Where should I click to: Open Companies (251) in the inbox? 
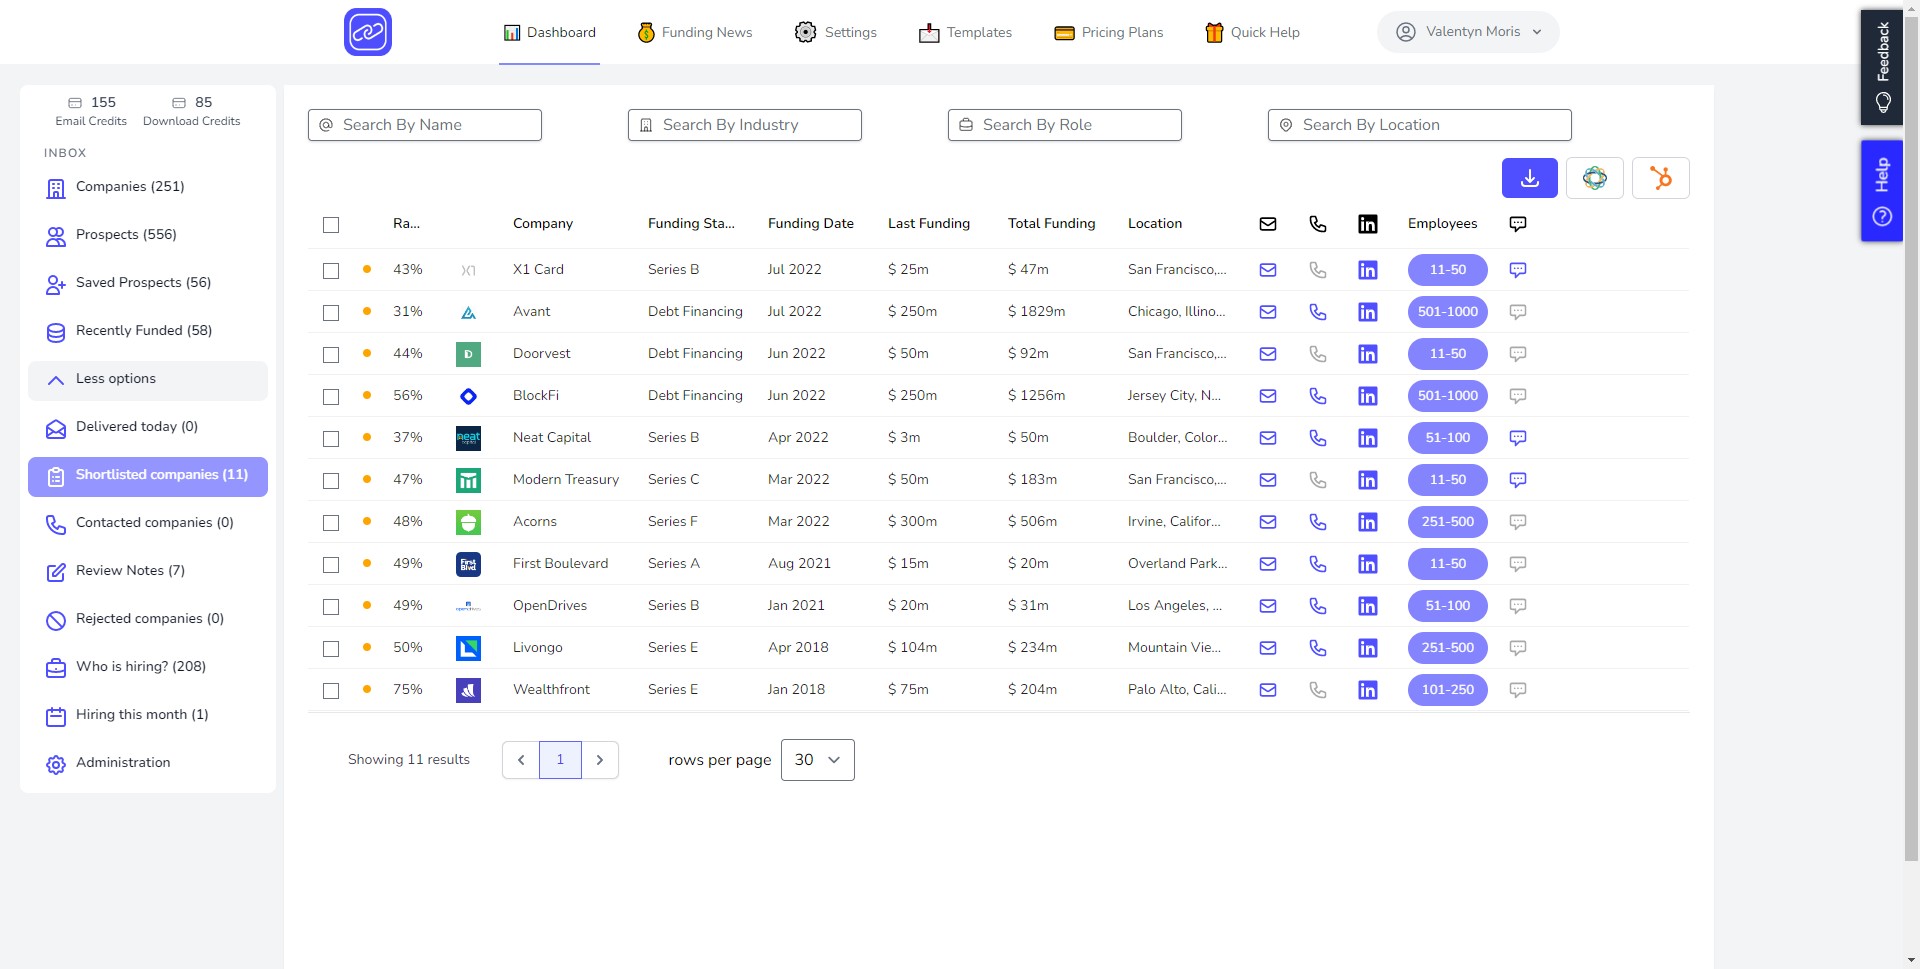click(x=148, y=187)
